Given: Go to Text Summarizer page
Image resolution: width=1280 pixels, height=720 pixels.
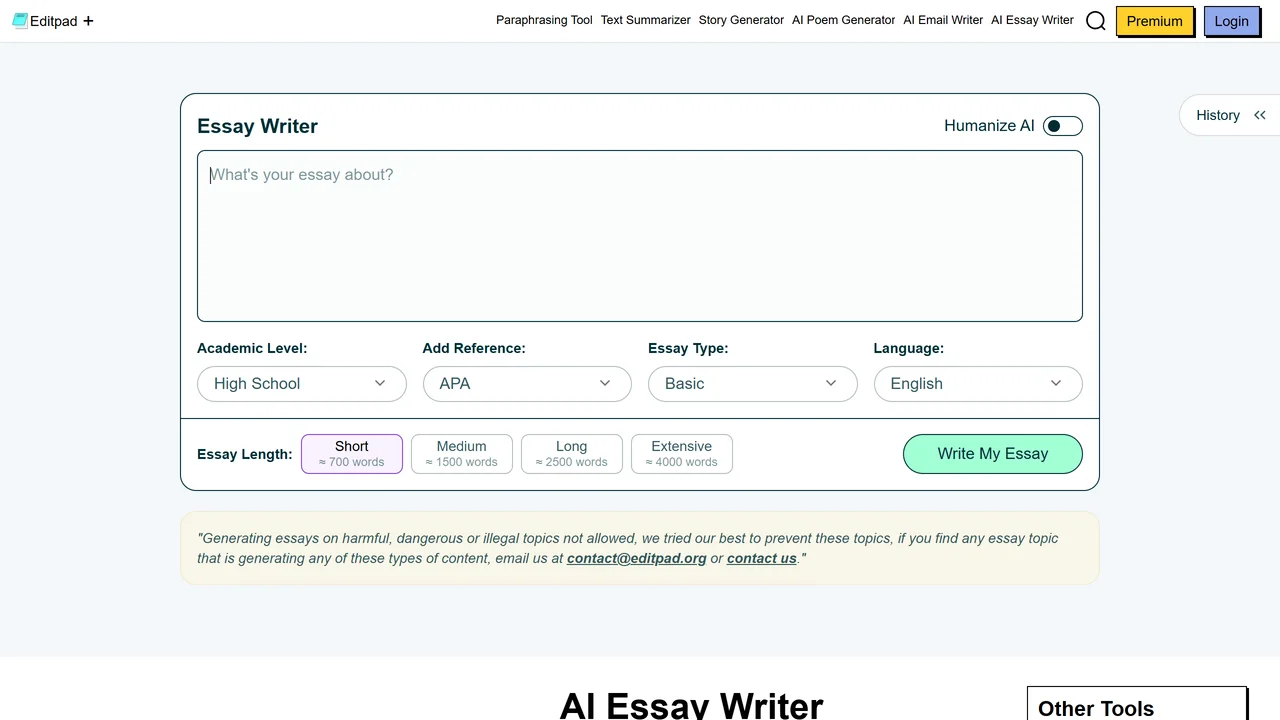Looking at the screenshot, I should 646,20.
